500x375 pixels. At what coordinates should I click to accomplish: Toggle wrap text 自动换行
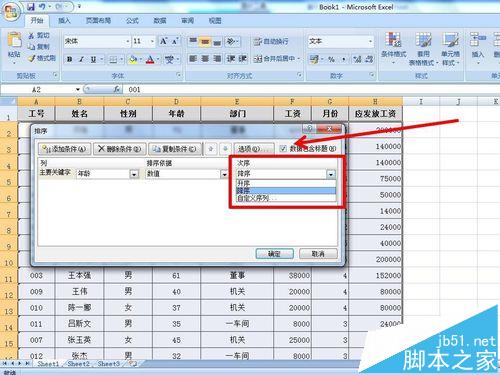pyautogui.click(x=271, y=41)
